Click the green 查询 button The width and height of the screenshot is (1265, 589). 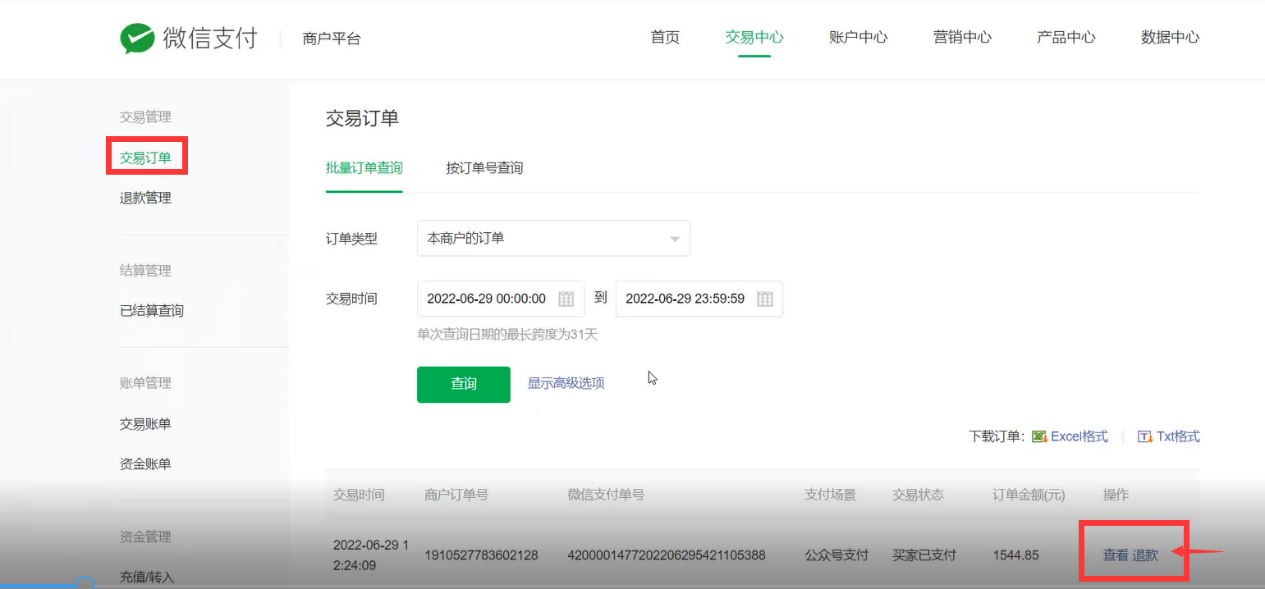tap(463, 384)
